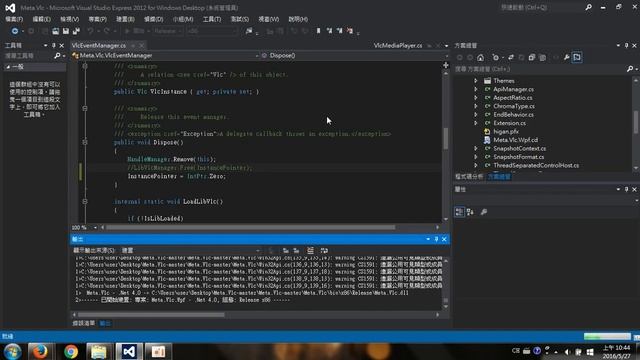Image resolution: width=640 pixels, height=360 pixels.
Task: Click the Toolbox search magnifier icon
Action: point(57,56)
